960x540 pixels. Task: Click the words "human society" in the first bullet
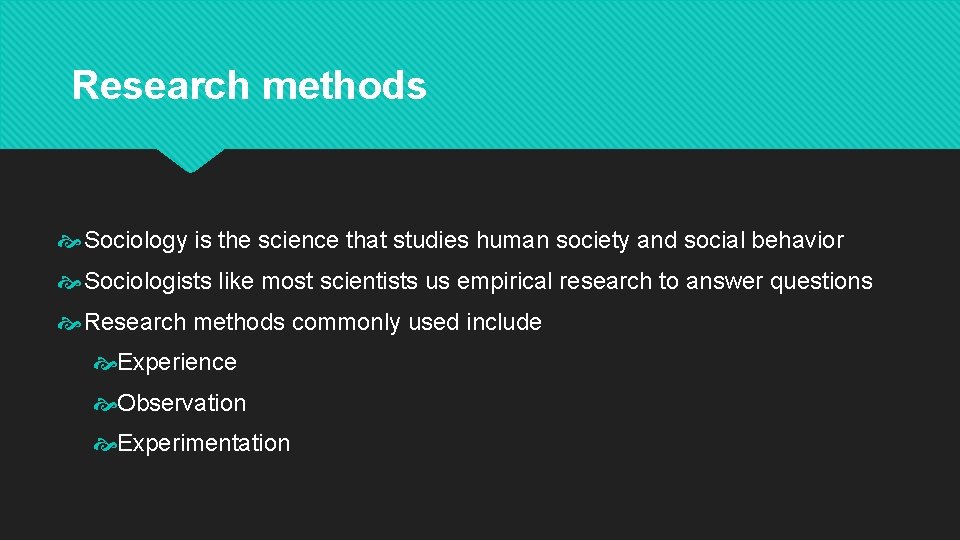[552, 241]
